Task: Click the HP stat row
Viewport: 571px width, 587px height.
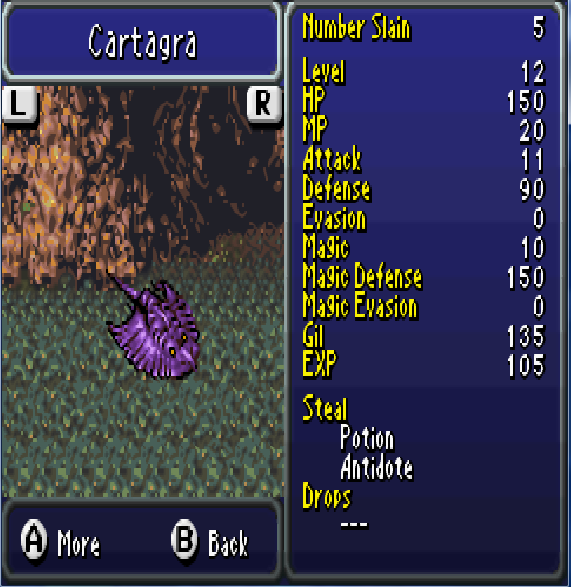Action: click(x=424, y=100)
